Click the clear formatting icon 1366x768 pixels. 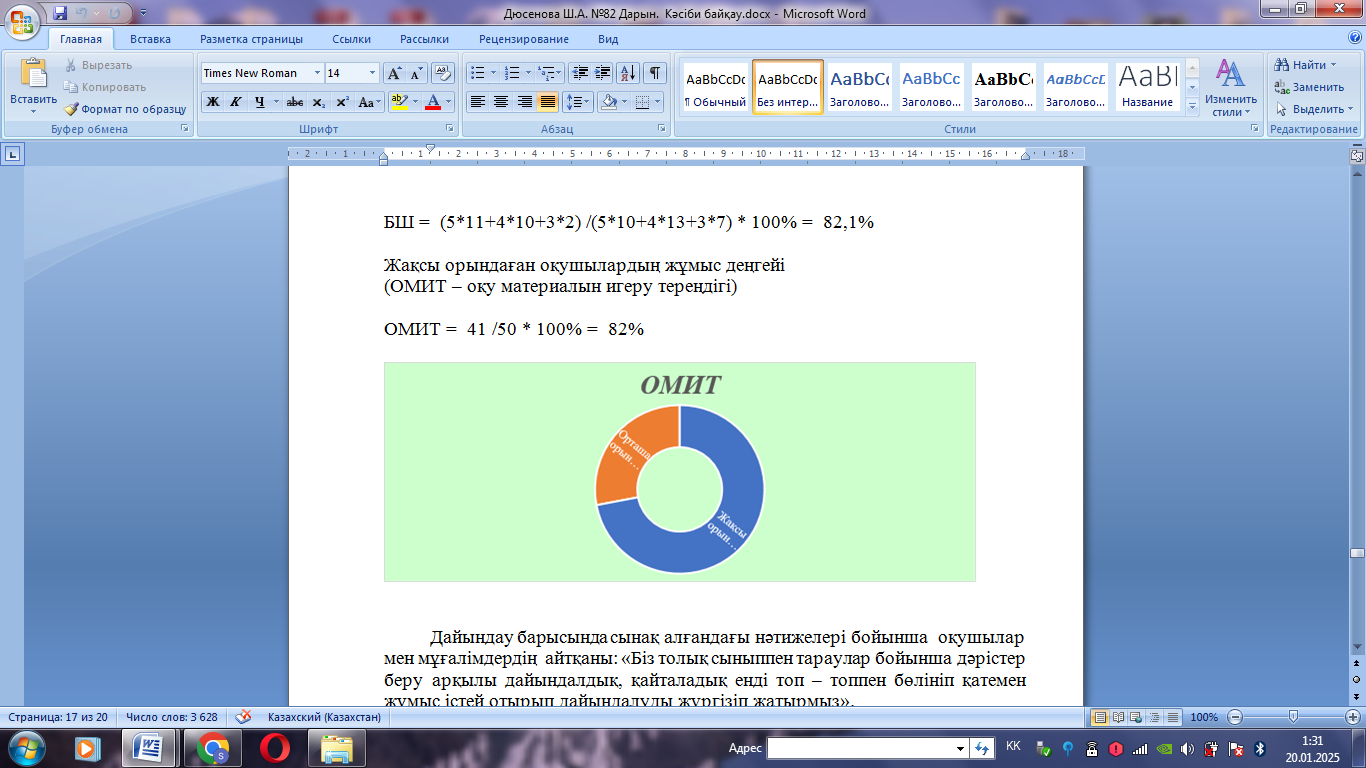[x=443, y=73]
